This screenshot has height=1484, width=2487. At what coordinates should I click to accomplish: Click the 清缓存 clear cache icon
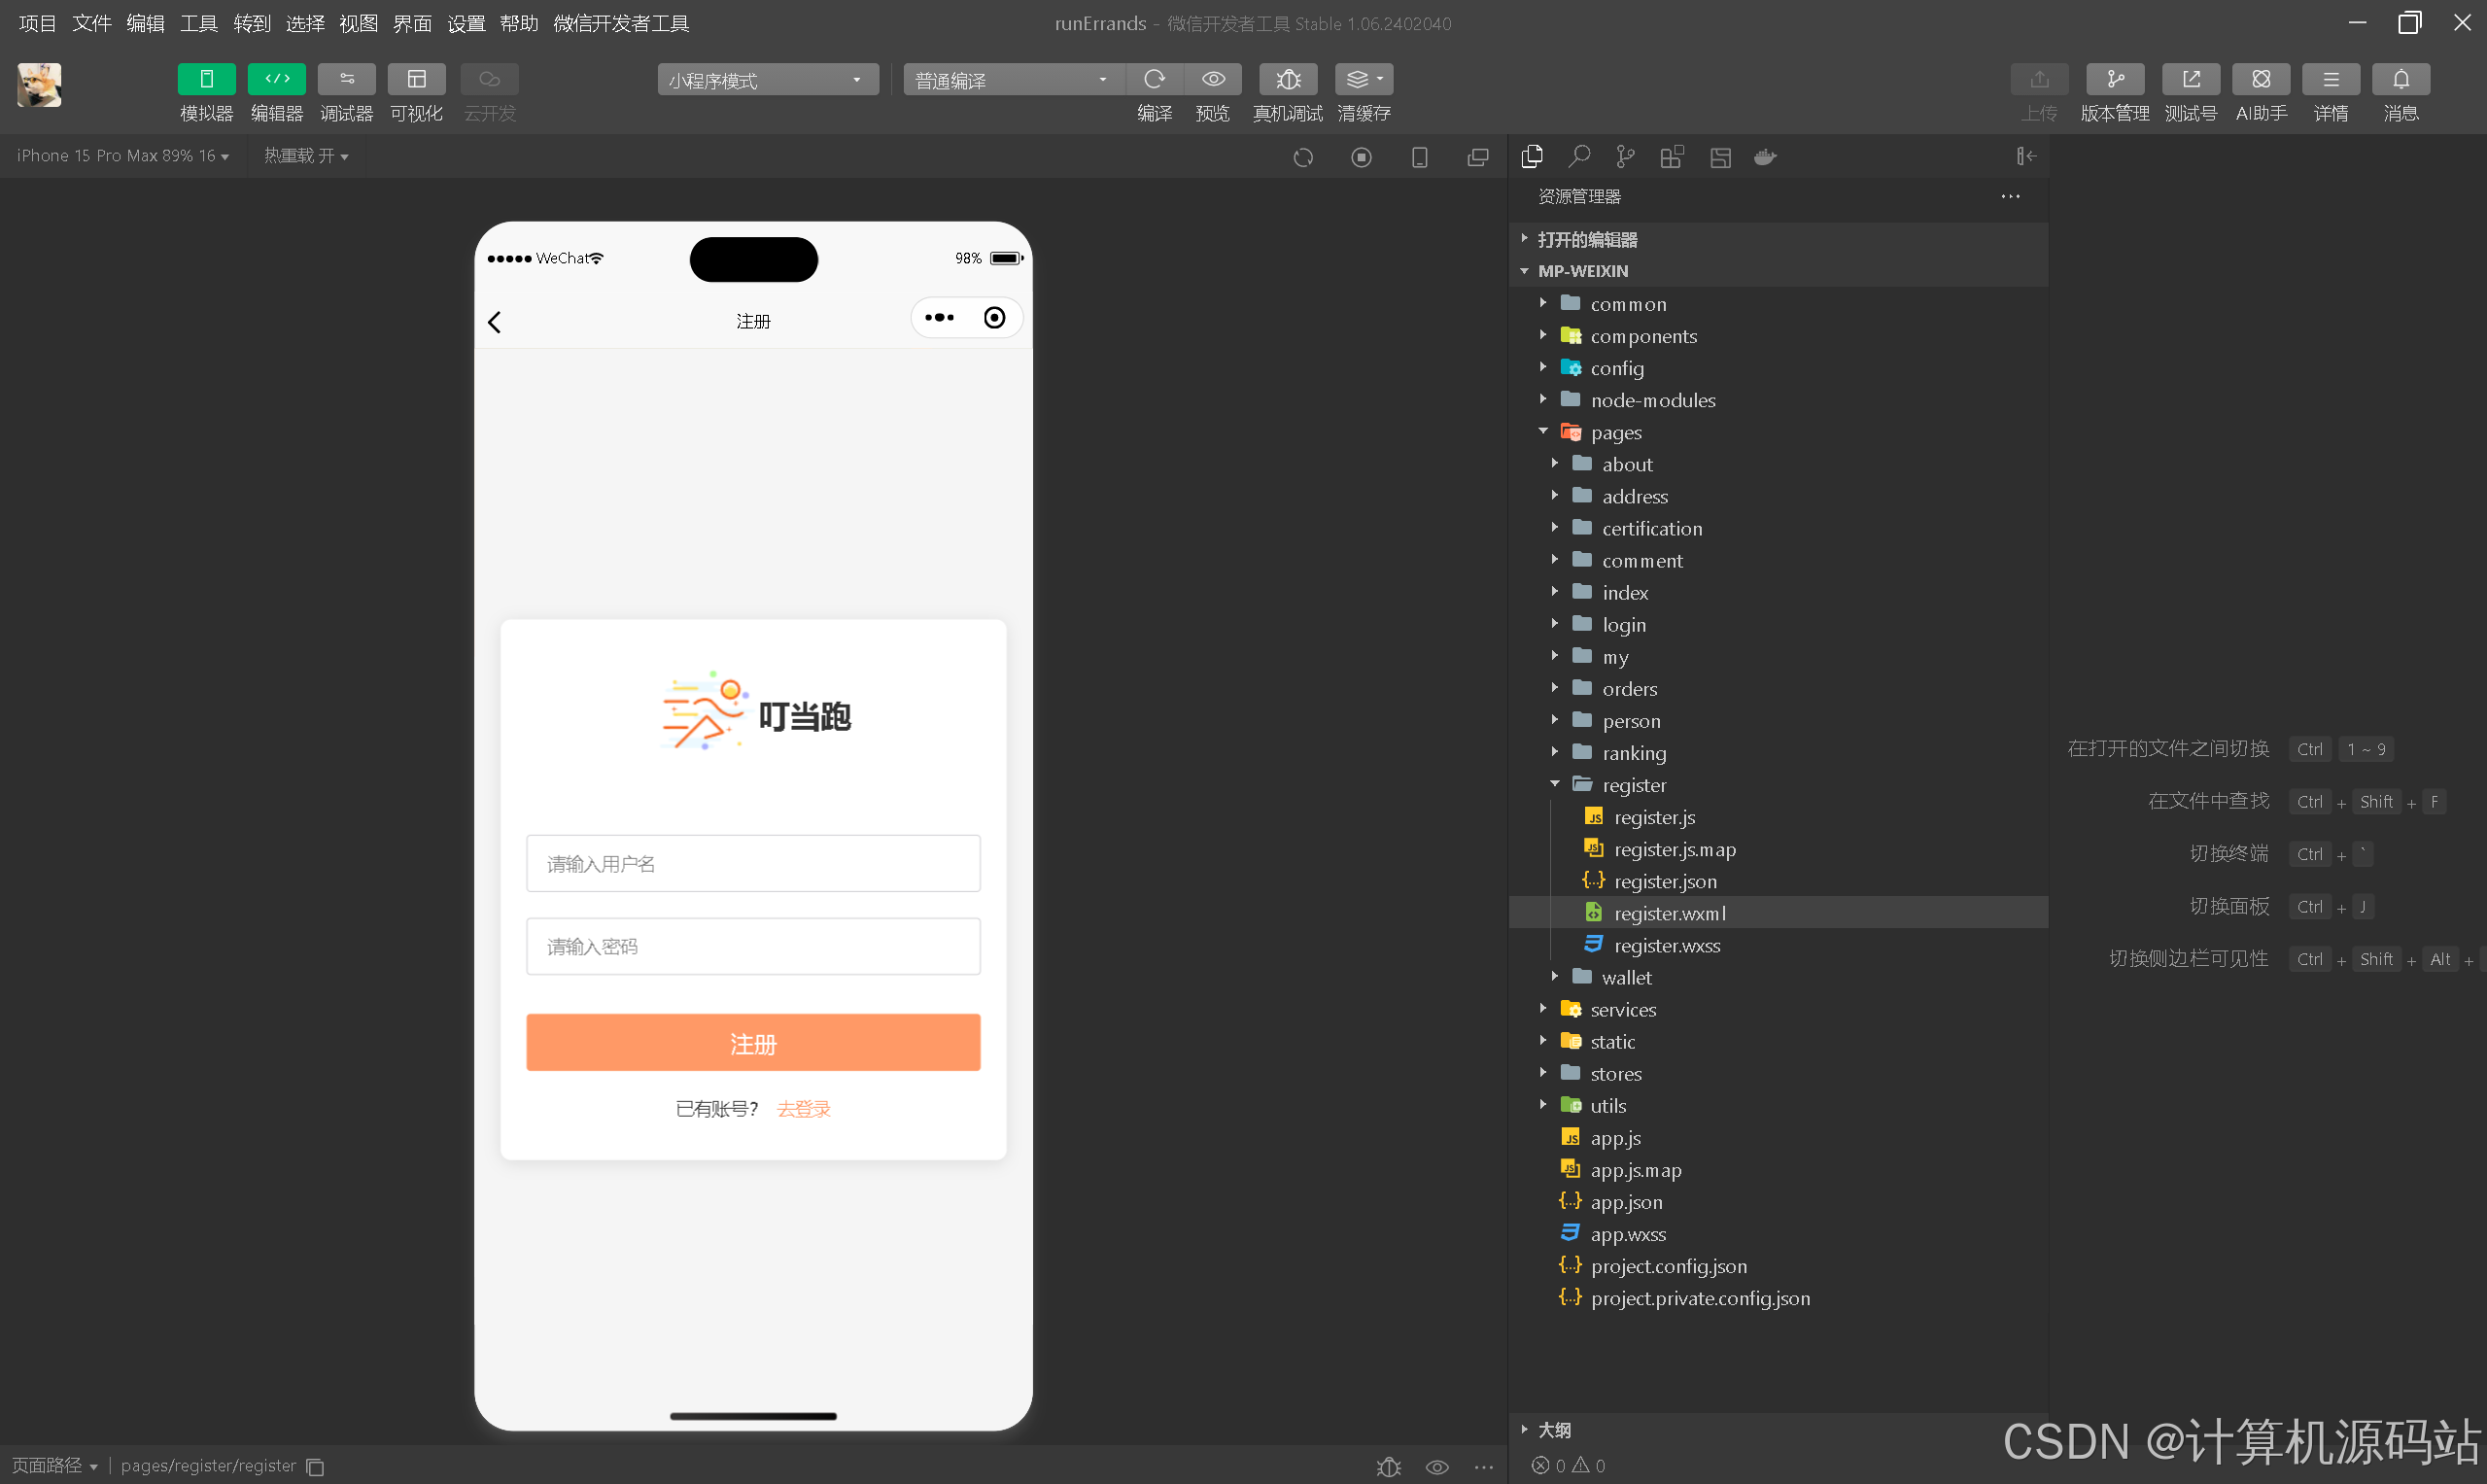[1358, 79]
